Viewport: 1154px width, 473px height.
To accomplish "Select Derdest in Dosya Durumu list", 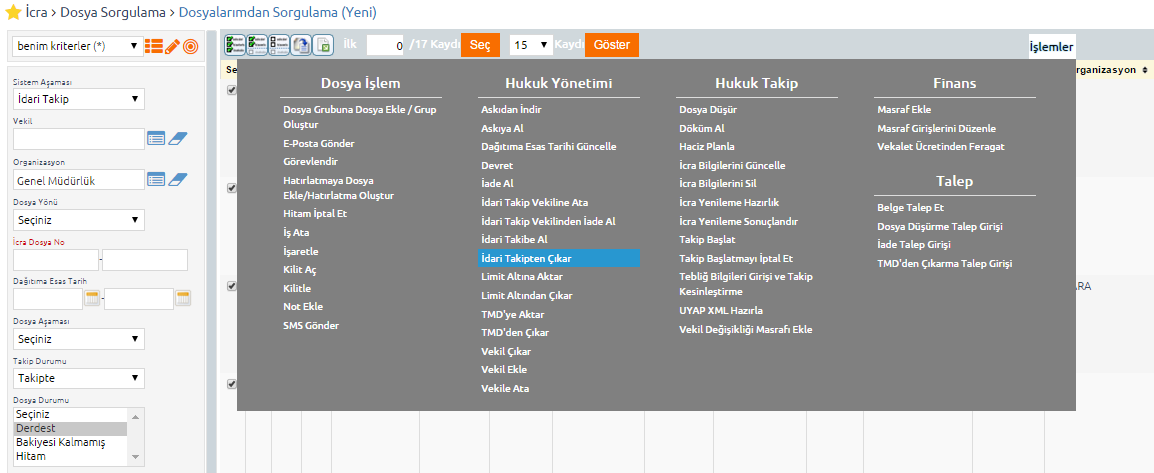I will tap(70, 428).
